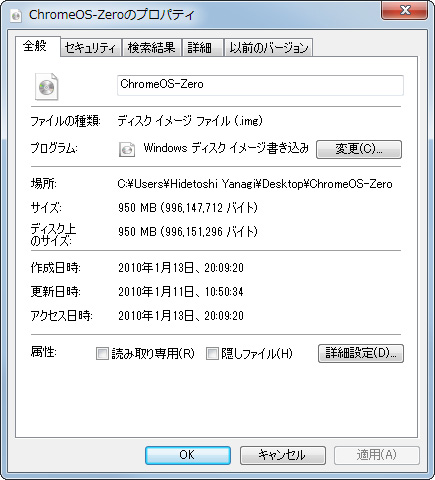Select the 全般 tab
This screenshot has width=435, height=480.
pyautogui.click(x=37, y=46)
